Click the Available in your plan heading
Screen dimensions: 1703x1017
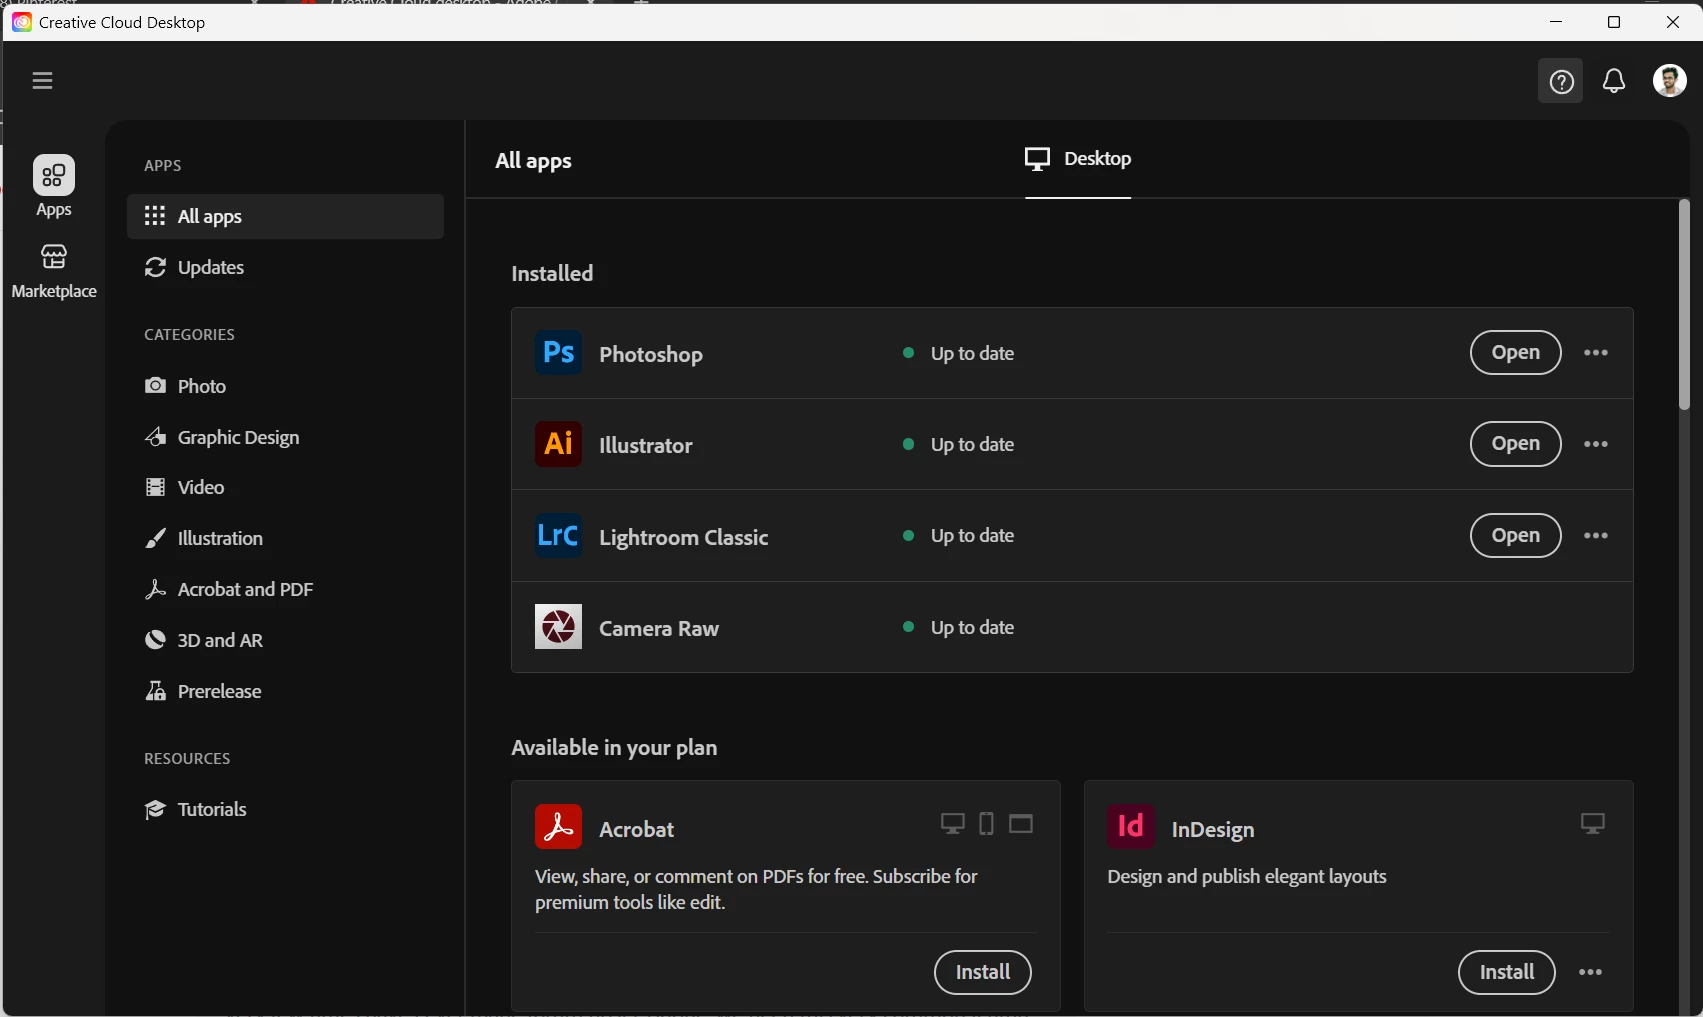tap(614, 749)
